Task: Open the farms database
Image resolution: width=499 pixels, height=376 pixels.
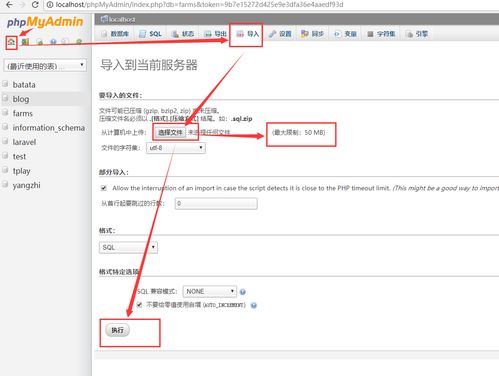Action: (23, 113)
